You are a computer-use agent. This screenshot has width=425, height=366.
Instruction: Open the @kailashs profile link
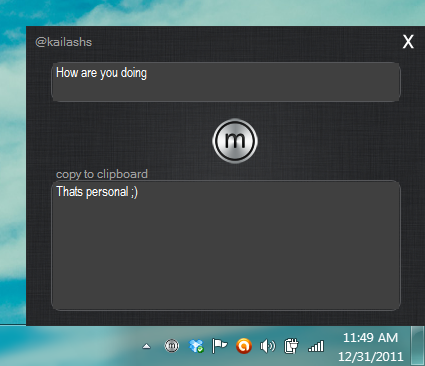[63, 42]
